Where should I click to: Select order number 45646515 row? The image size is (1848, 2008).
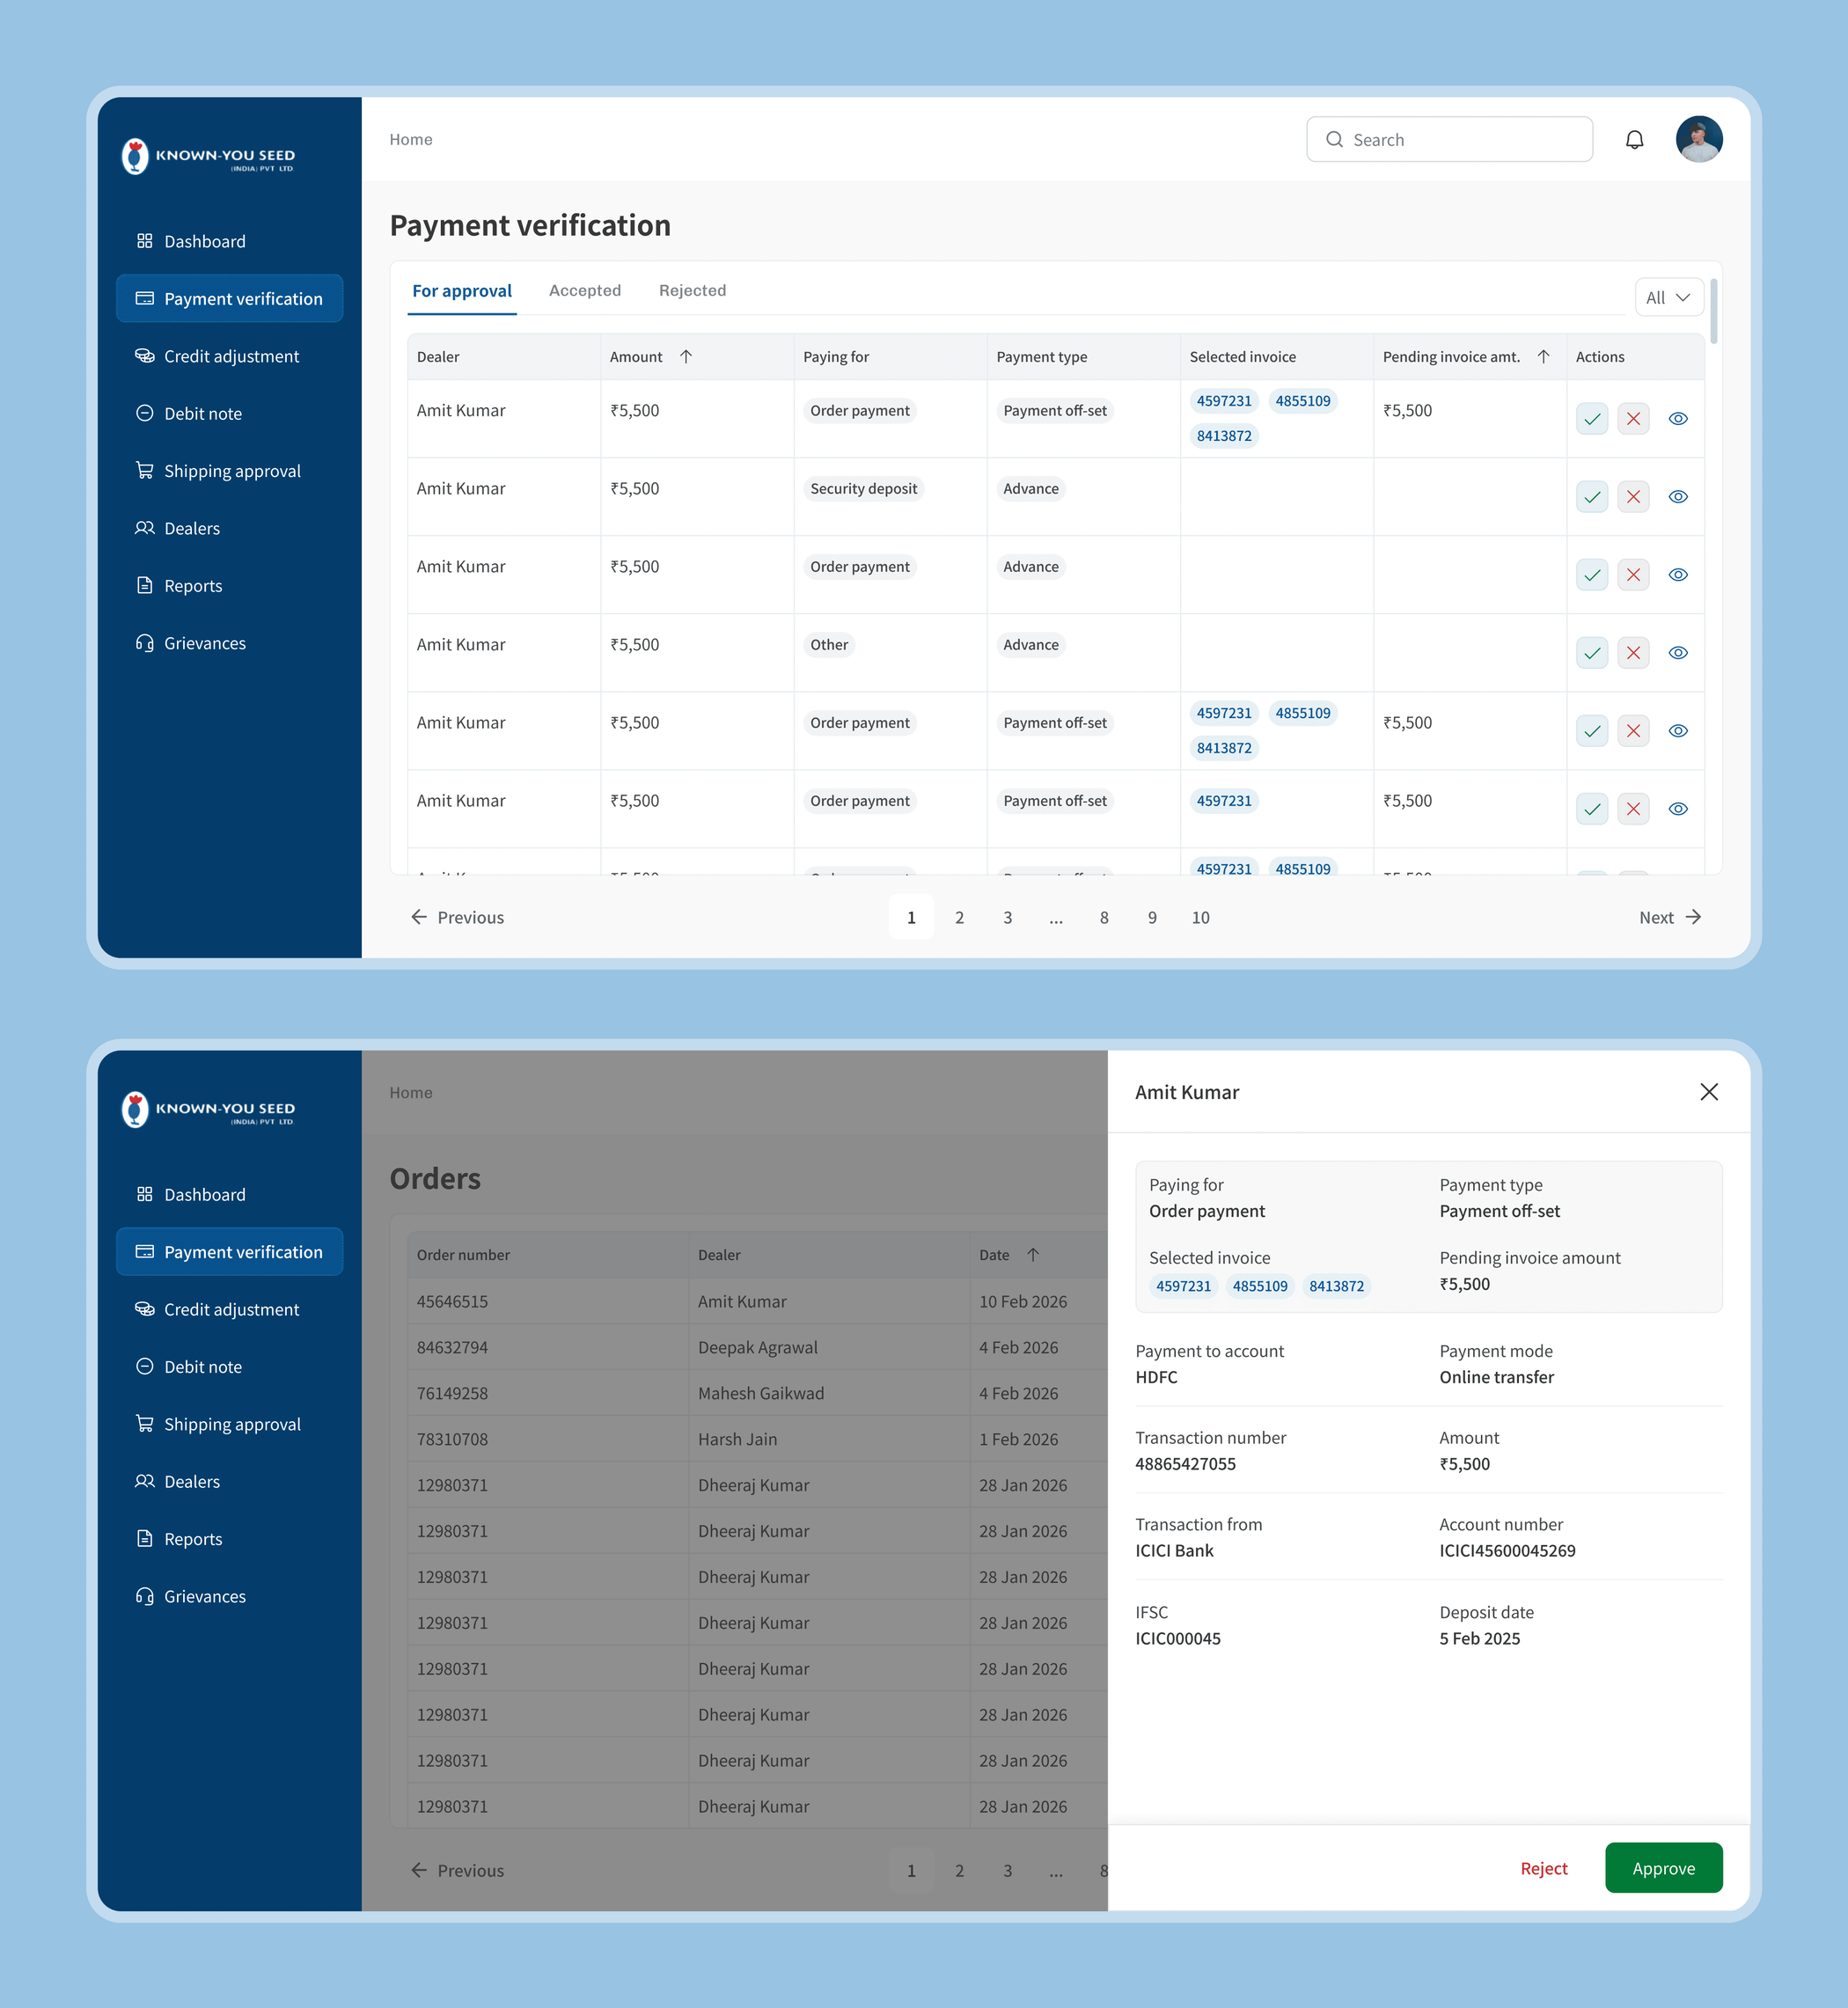click(x=757, y=1302)
